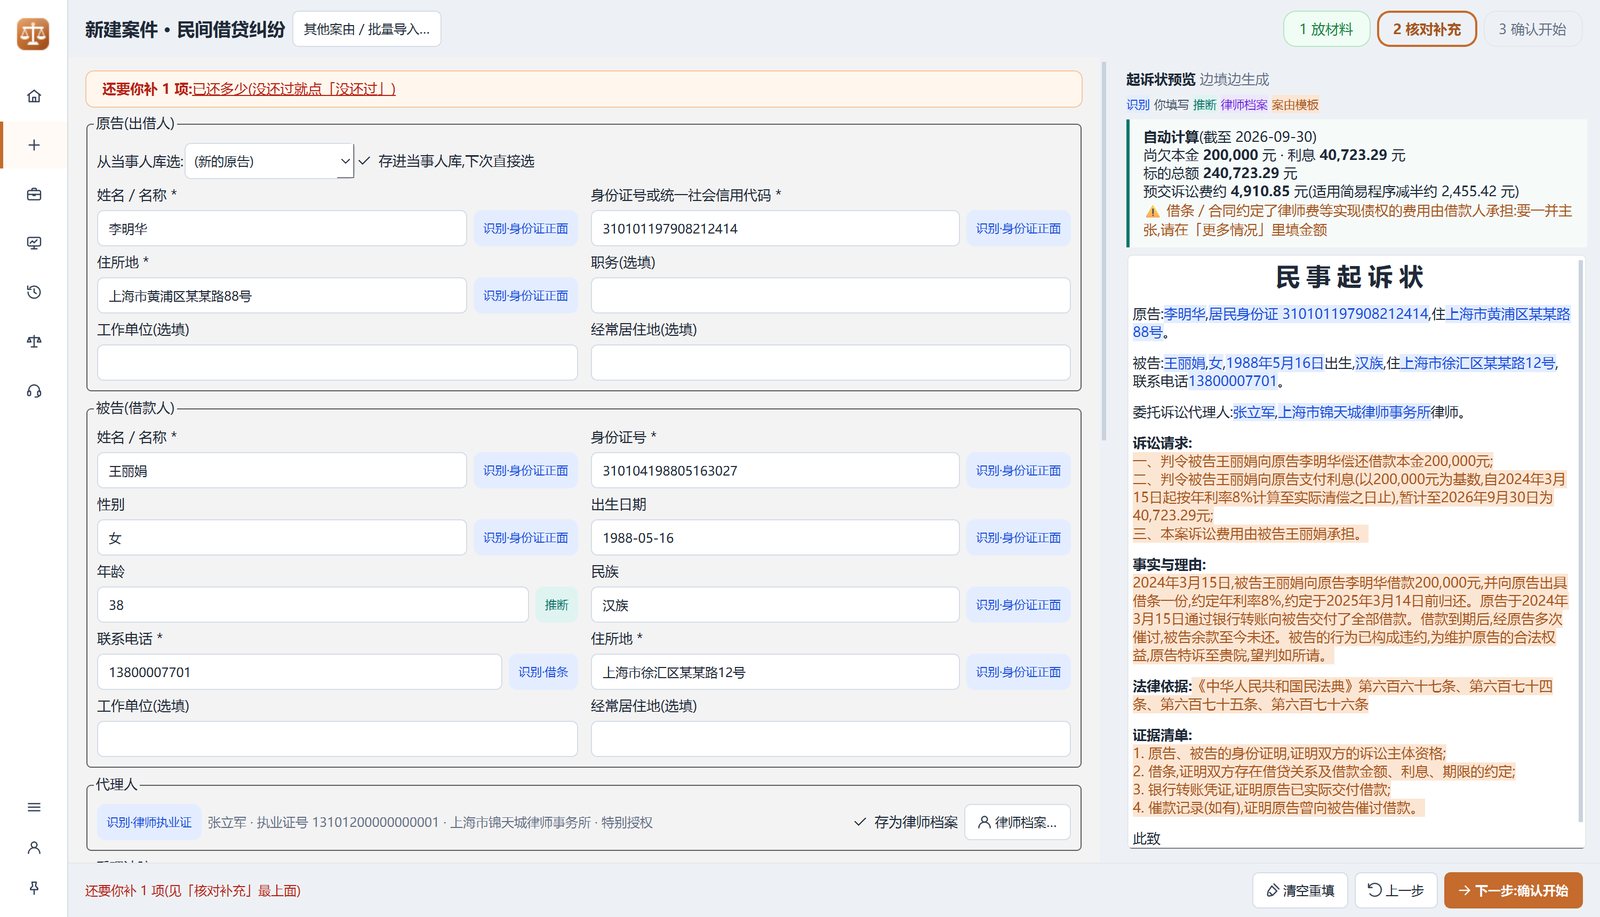1600x917 pixels.
Task: Click the 案由模板 legend tag
Action: point(1295,105)
